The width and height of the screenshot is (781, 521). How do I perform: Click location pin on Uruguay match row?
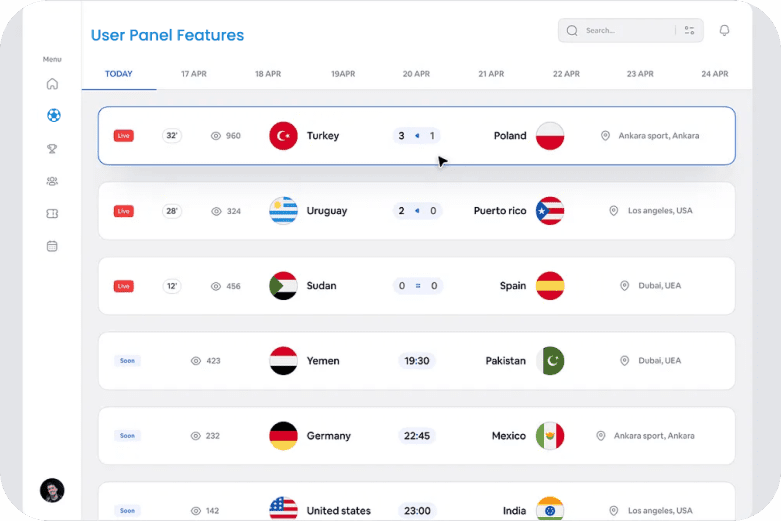pos(614,211)
